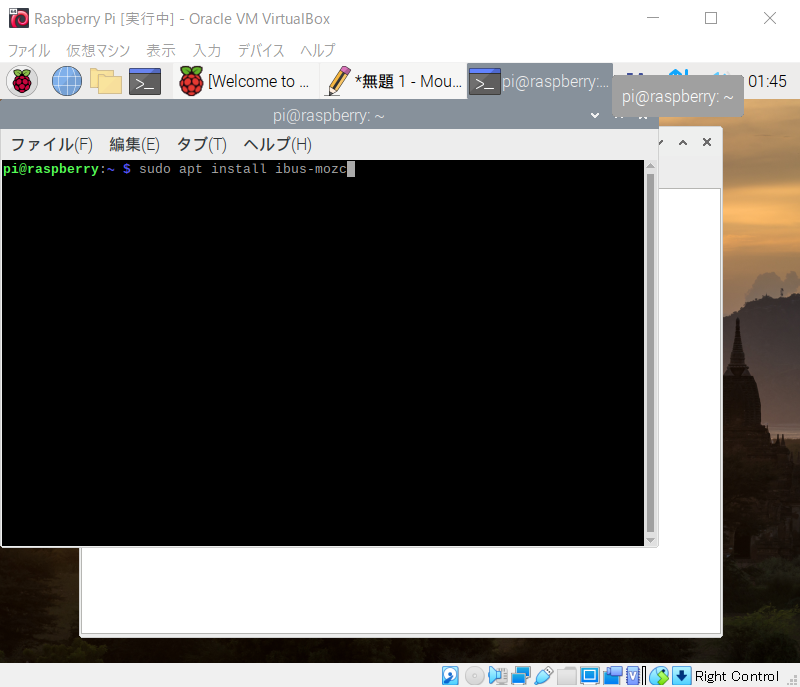Viewport: 800px width, 687px height.
Task: Select the pi@raspberry terminal taskbar button
Action: pos(540,81)
